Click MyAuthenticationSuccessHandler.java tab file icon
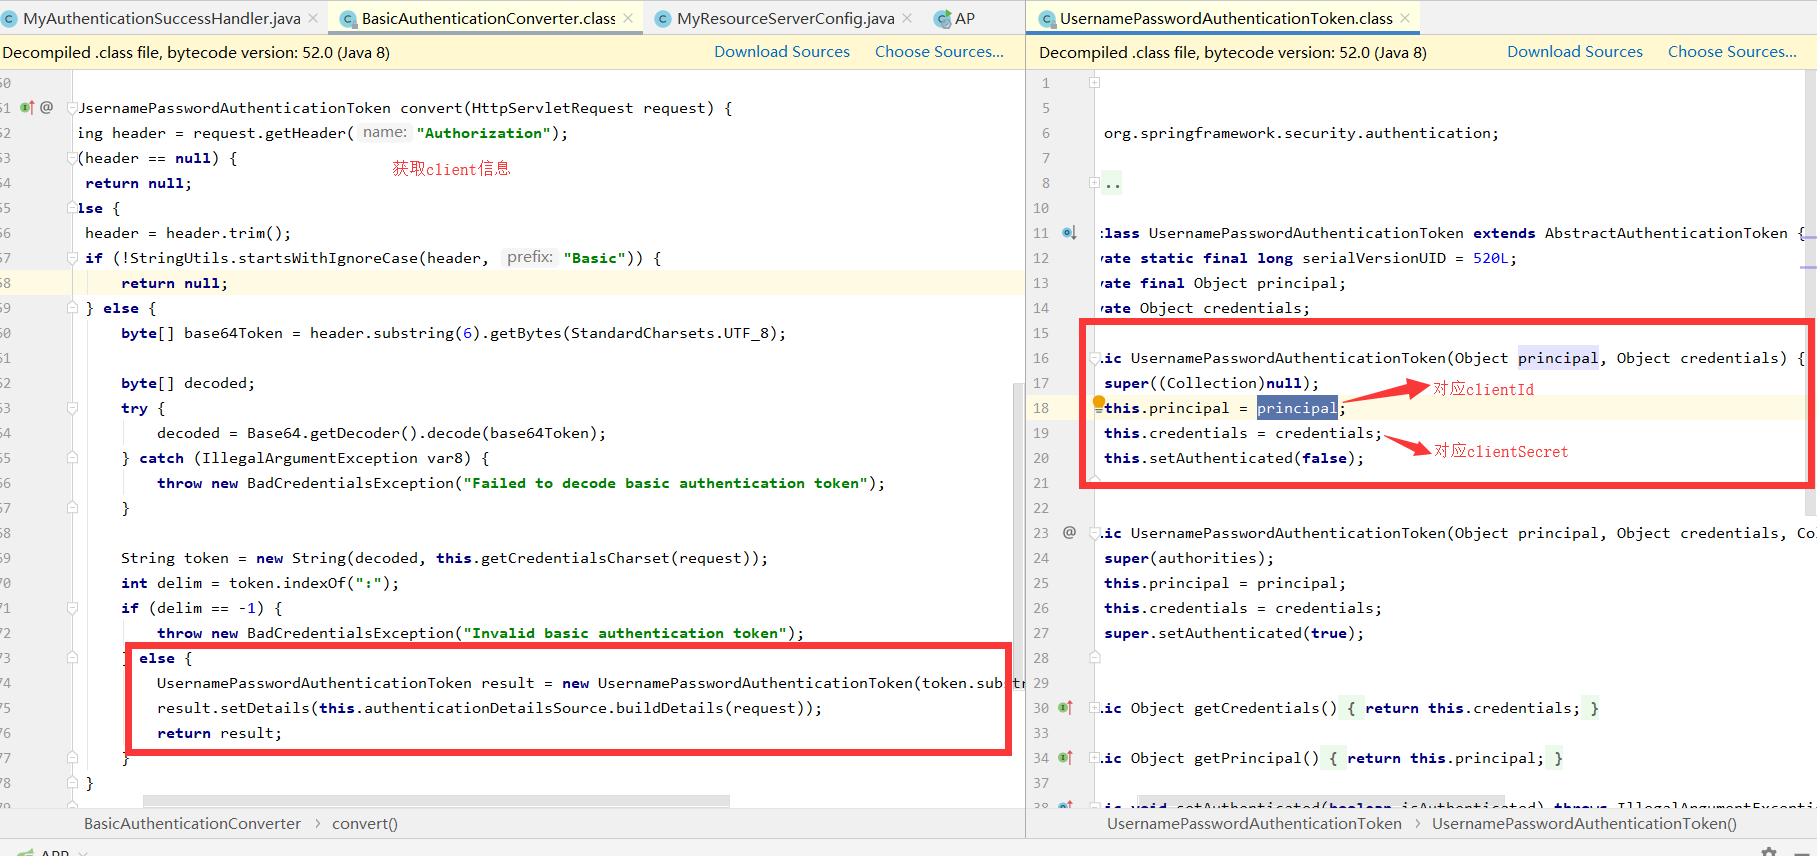Image resolution: width=1817 pixels, height=856 pixels. click(10, 18)
